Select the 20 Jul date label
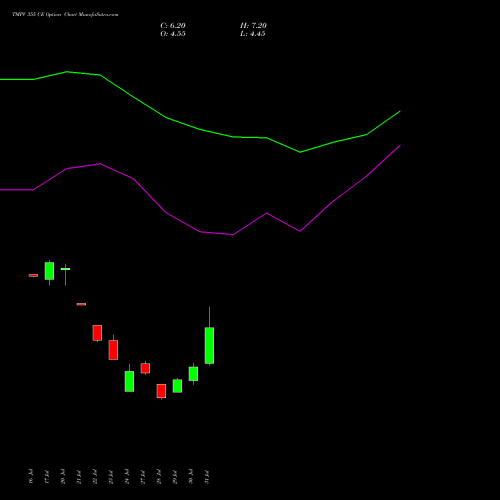 click(63, 476)
